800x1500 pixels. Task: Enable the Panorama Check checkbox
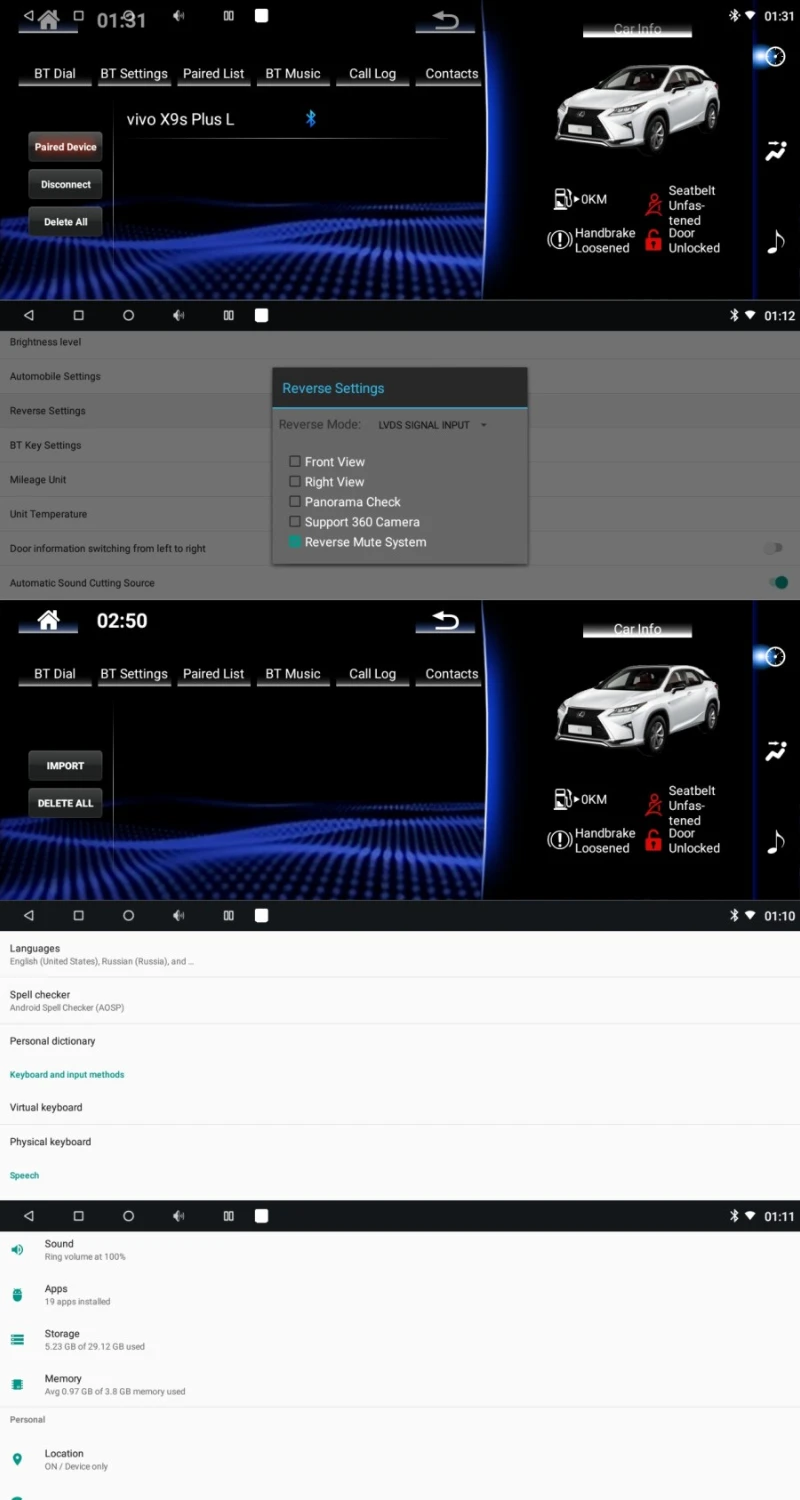coord(295,502)
